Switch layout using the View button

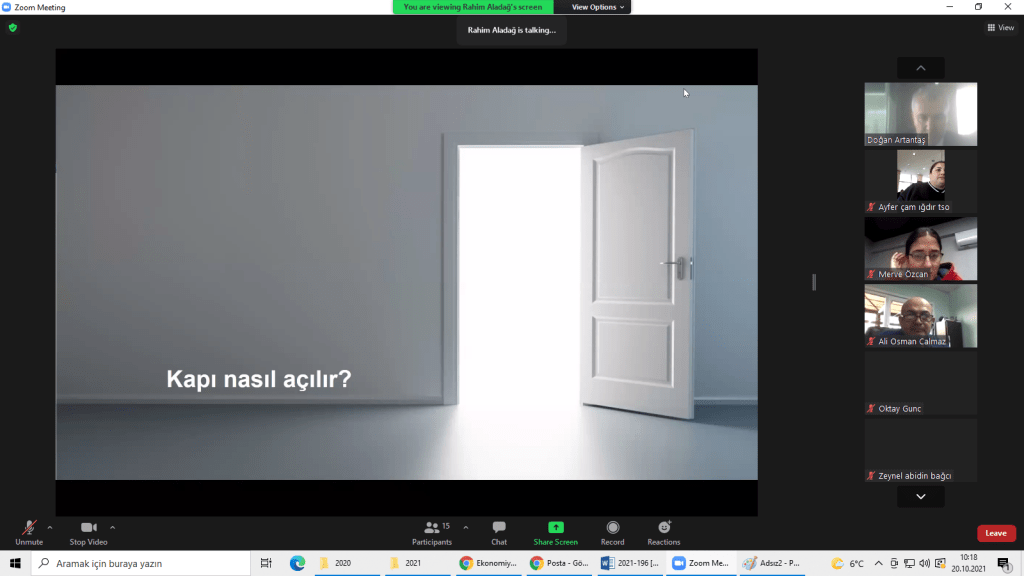pos(1000,28)
